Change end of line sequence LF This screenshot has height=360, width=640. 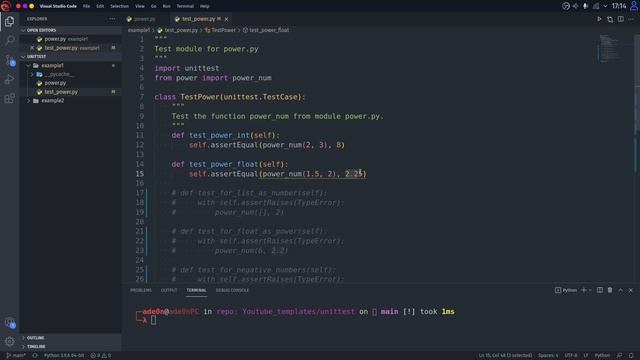[586, 356]
